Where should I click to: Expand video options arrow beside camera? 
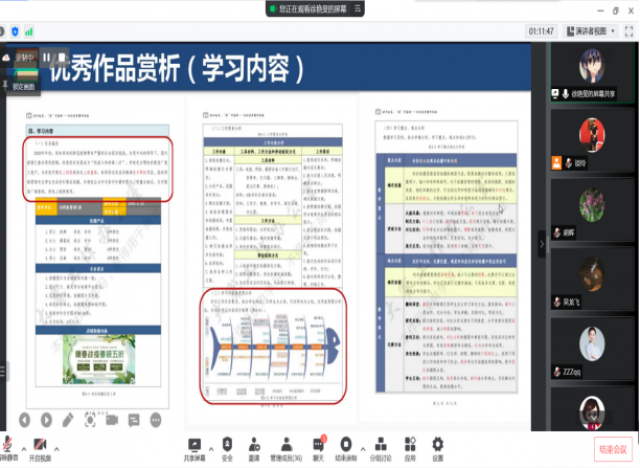click(x=56, y=442)
